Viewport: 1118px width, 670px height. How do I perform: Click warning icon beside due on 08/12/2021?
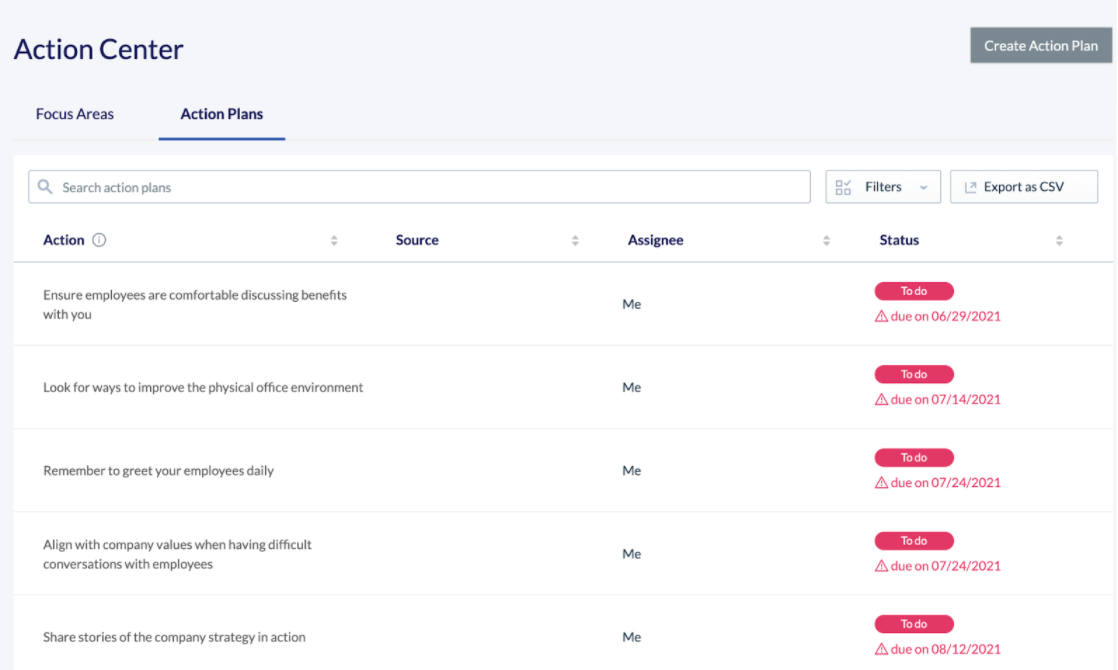click(881, 649)
